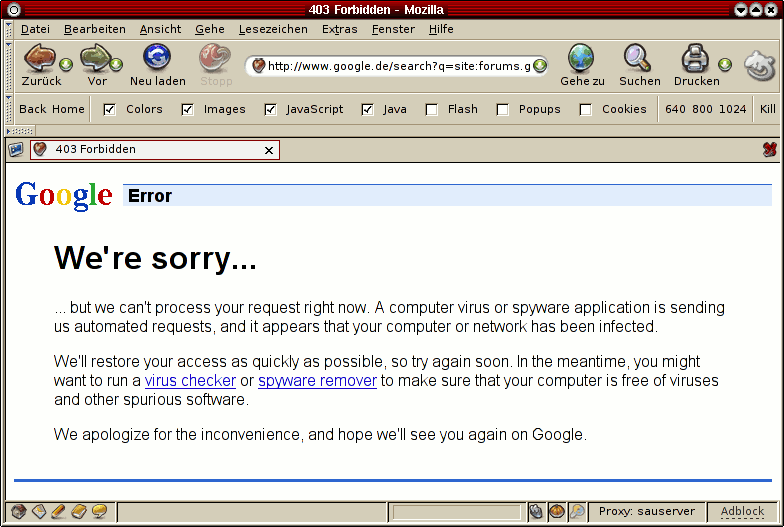Set window size to 640

click(x=675, y=109)
